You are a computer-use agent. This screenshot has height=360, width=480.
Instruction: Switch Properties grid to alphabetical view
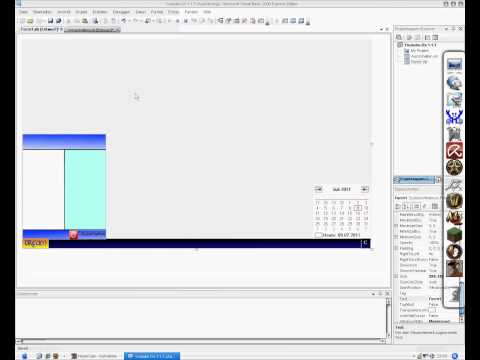coord(407,207)
